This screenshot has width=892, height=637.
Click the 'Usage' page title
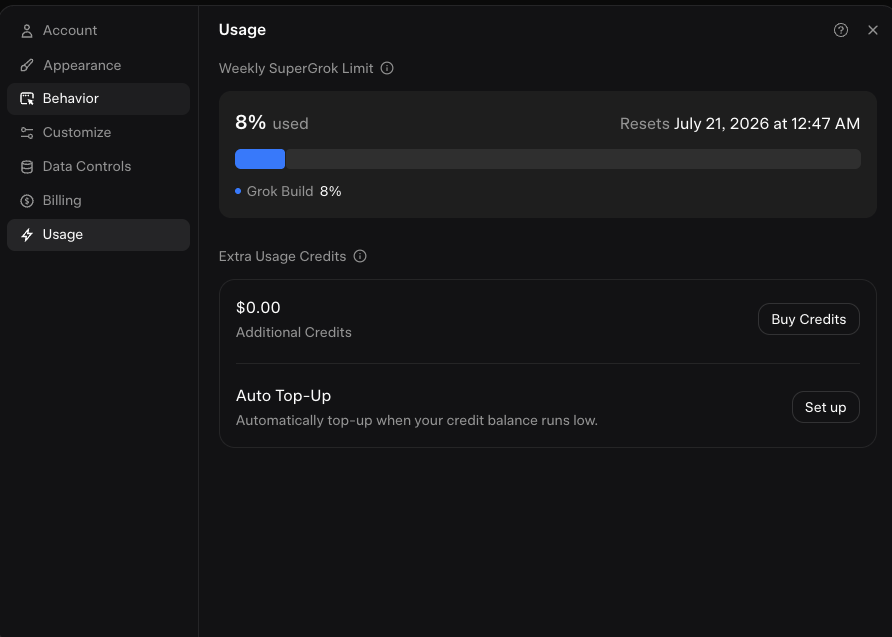(x=242, y=30)
